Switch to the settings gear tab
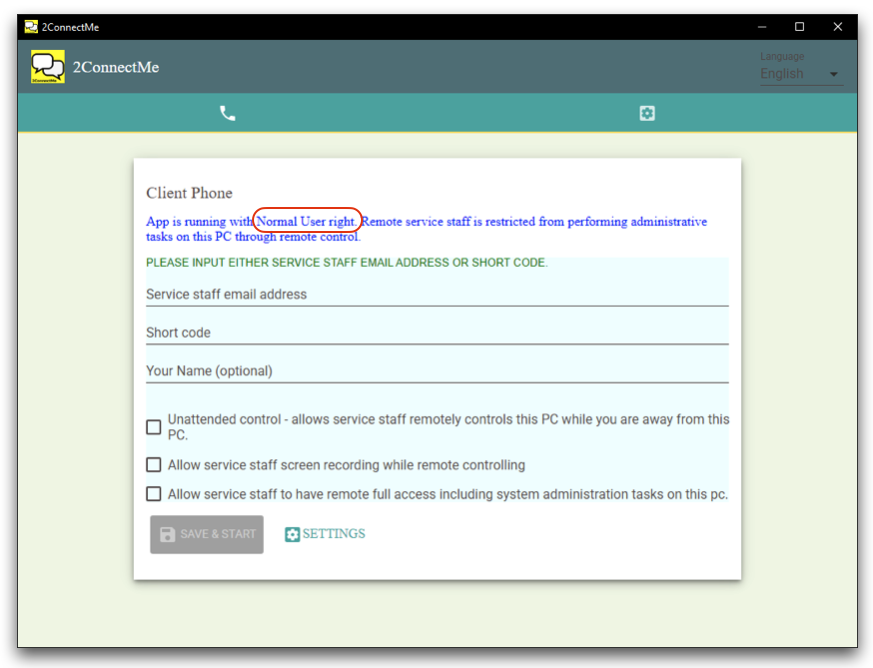873x668 pixels. [646, 114]
